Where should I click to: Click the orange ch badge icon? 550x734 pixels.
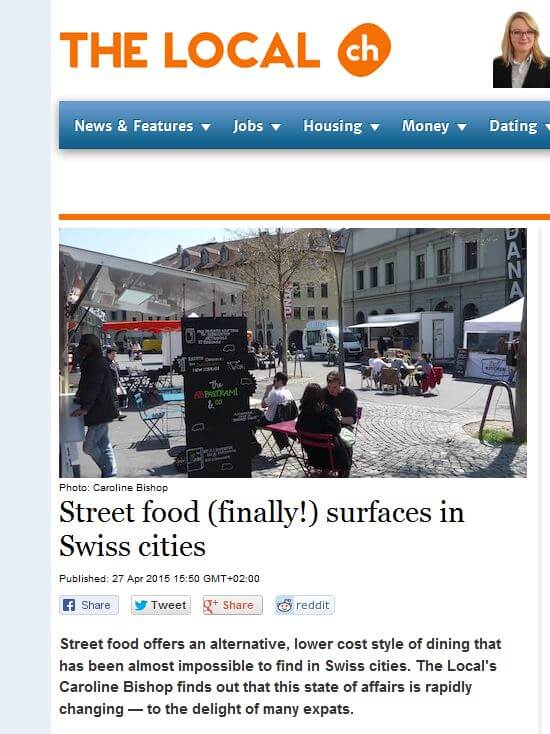[364, 50]
